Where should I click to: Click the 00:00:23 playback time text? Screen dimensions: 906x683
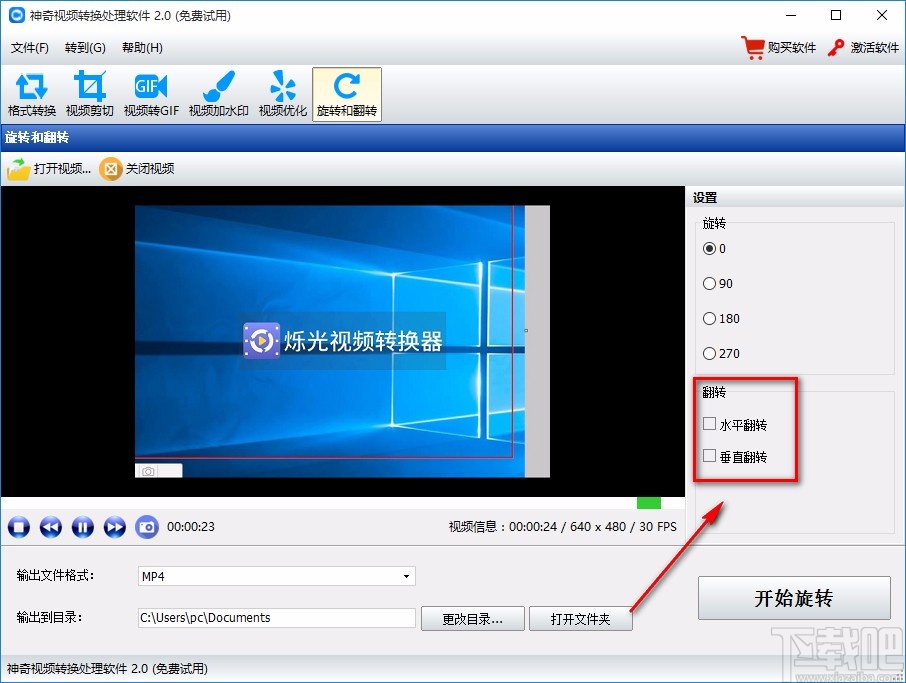click(191, 527)
